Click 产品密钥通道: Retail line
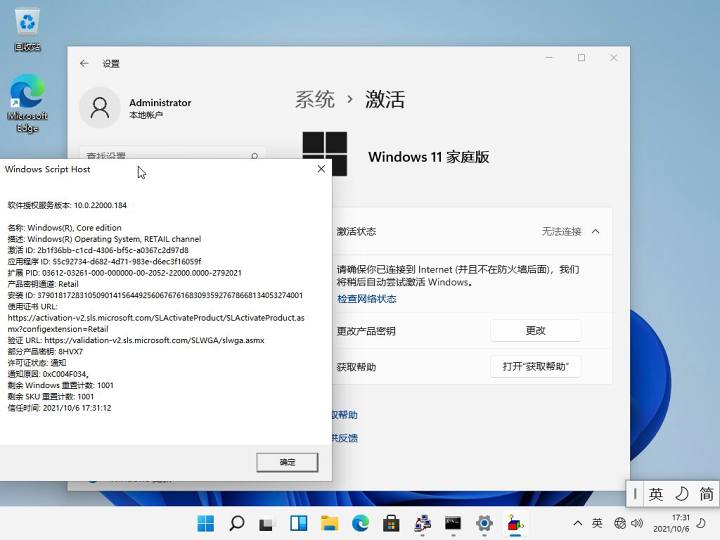This screenshot has height=540, width=720. [43, 284]
